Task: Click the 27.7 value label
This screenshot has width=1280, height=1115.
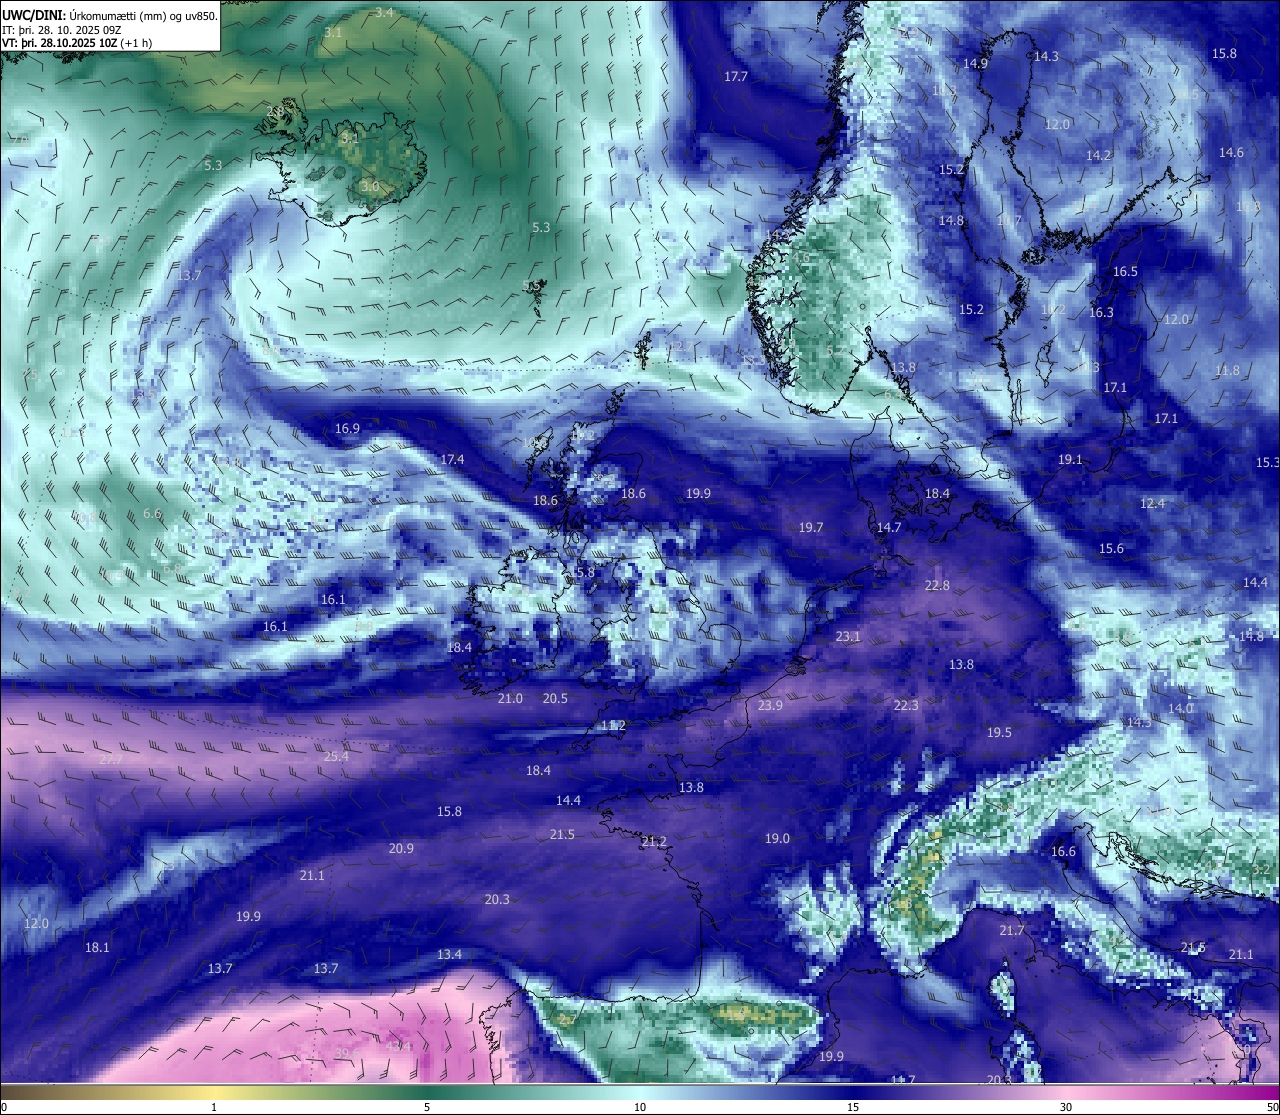Action: pyautogui.click(x=111, y=760)
